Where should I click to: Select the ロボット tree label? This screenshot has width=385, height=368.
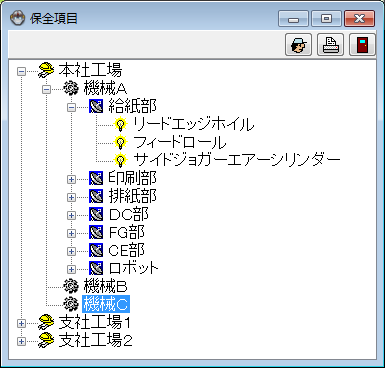(134, 268)
